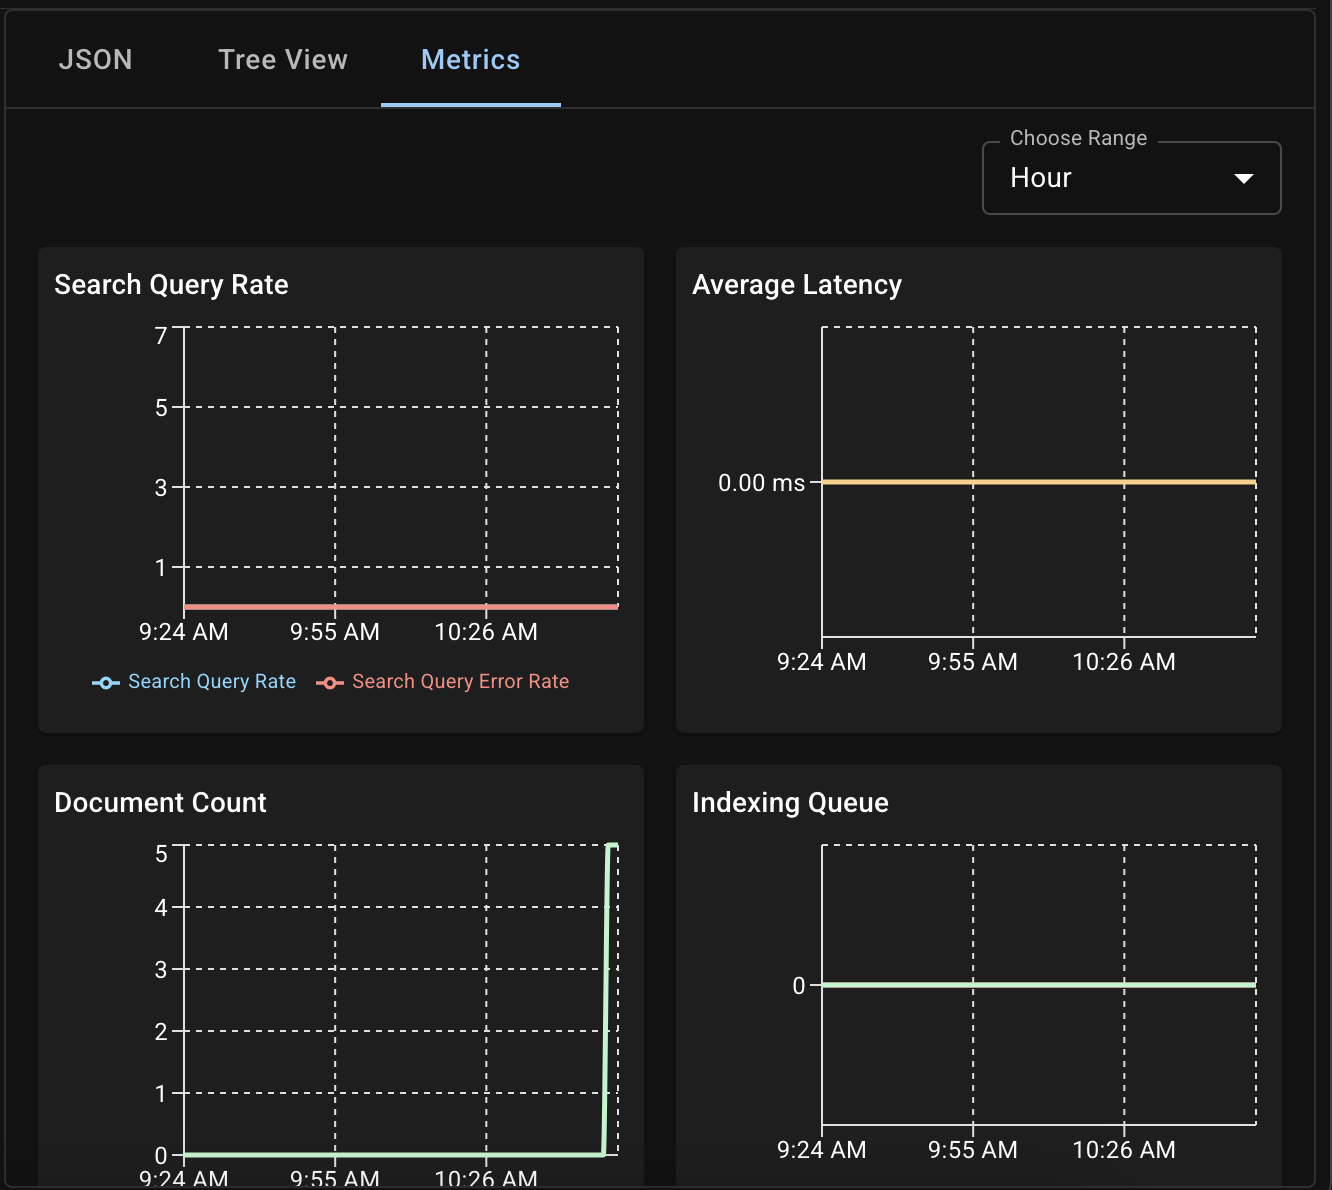Viewport: 1332px width, 1190px height.
Task: Click the Search Query Rate chart title
Action: [x=171, y=284]
